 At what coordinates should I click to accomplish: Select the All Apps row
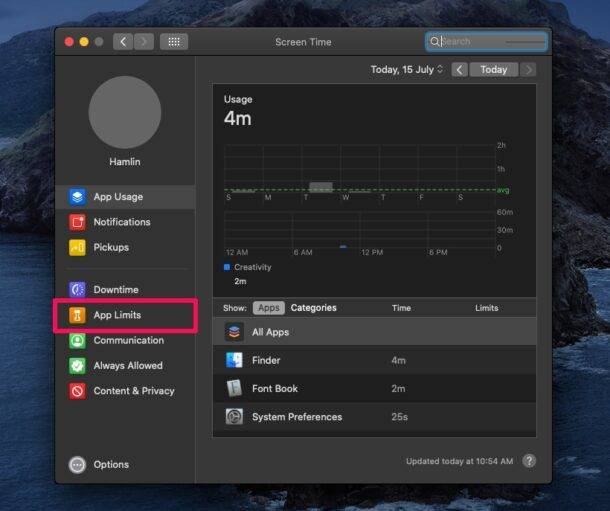(374, 332)
